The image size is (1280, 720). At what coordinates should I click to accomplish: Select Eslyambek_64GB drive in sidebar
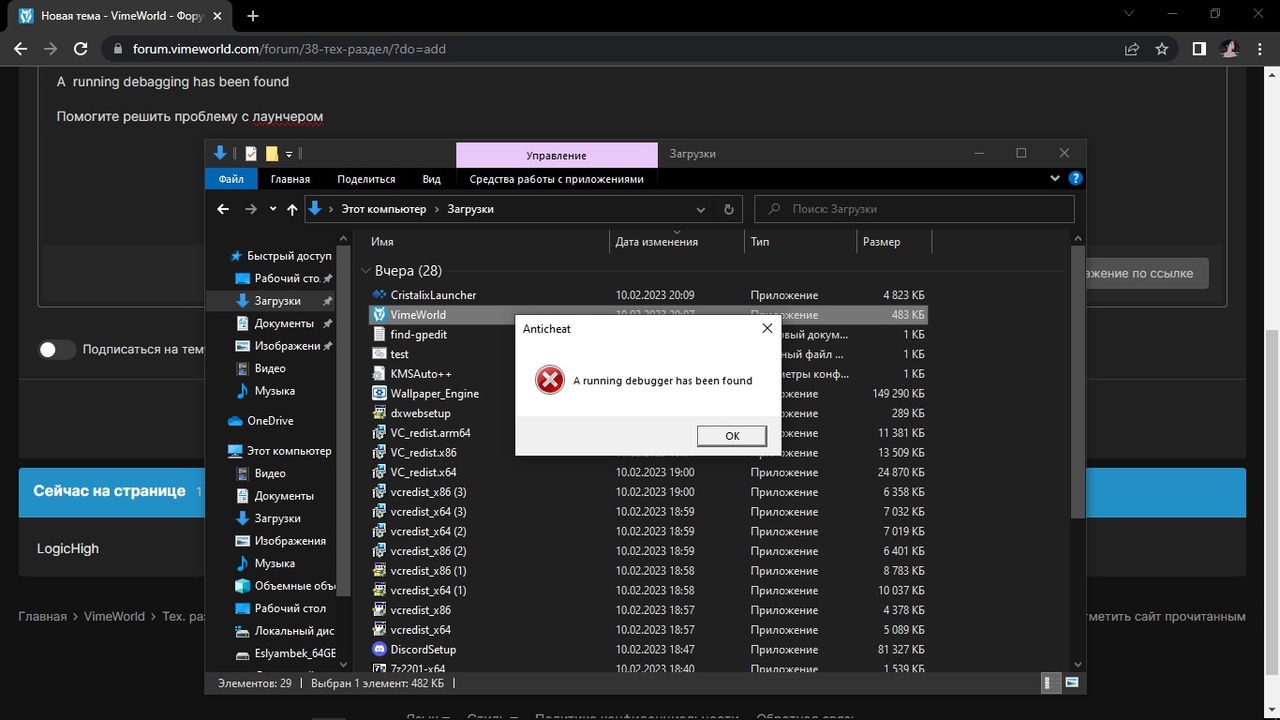(x=284, y=654)
